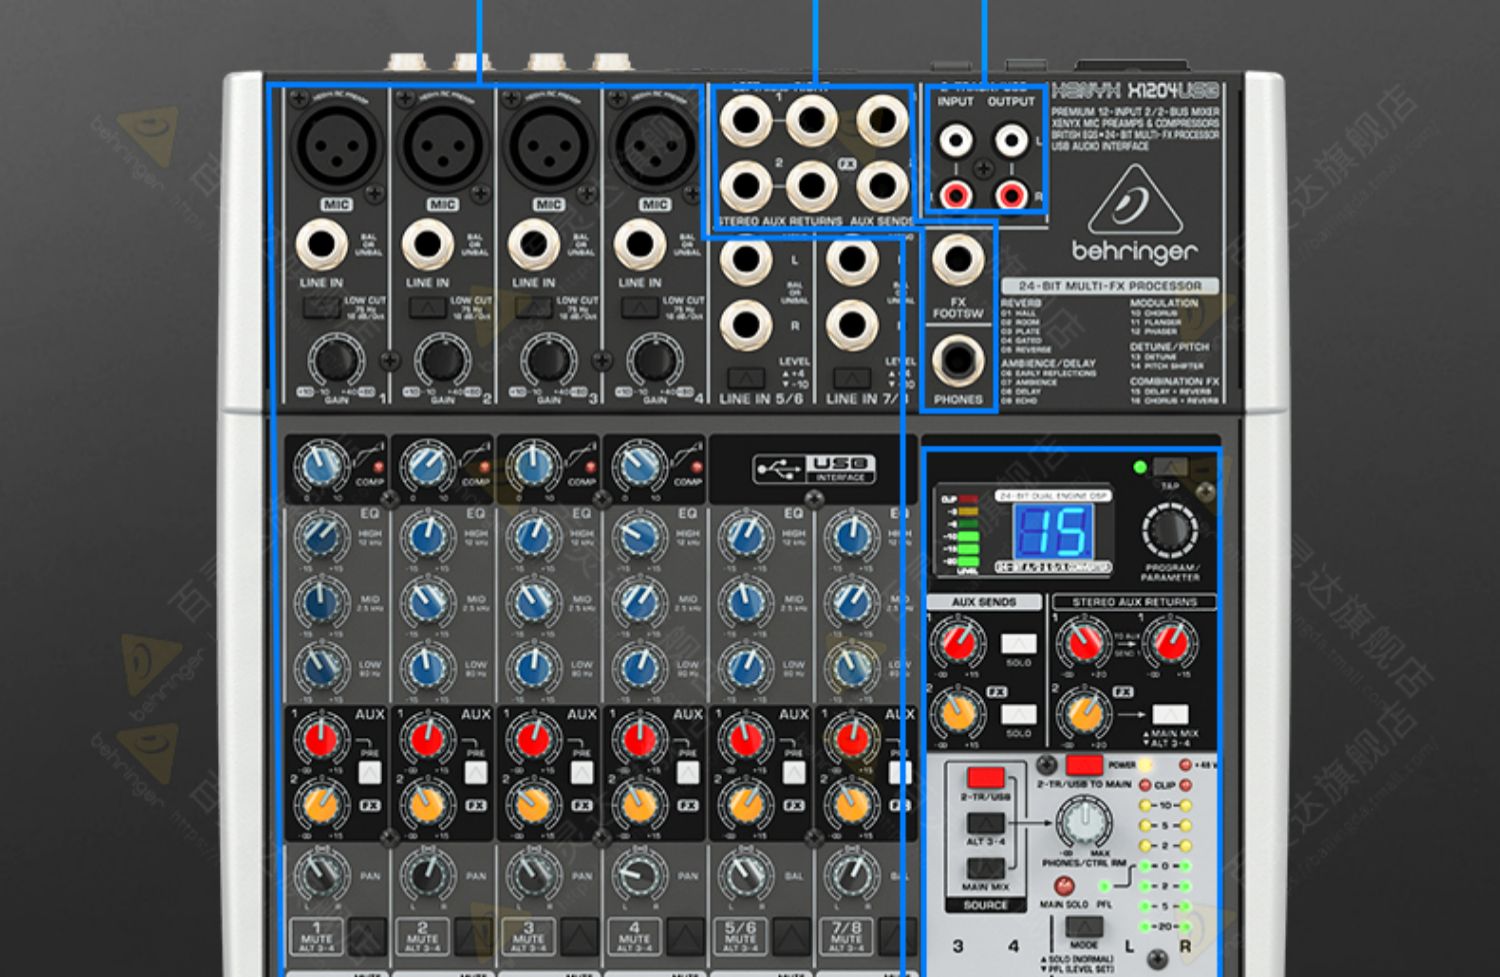The image size is (1500, 977).
Task: Adjust channel 1 red Aux 1 knob
Action: click(320, 740)
